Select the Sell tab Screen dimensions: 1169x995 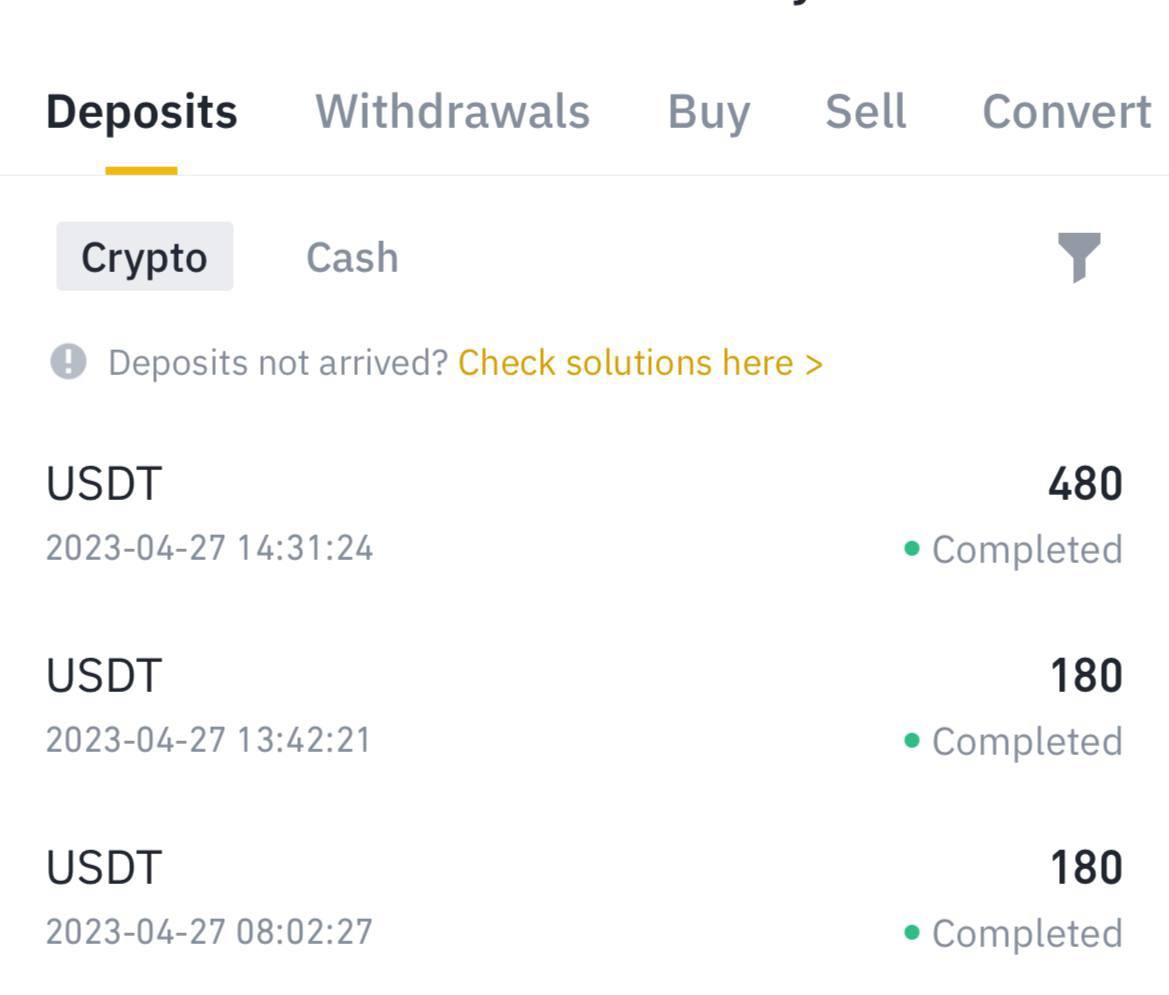tap(865, 111)
